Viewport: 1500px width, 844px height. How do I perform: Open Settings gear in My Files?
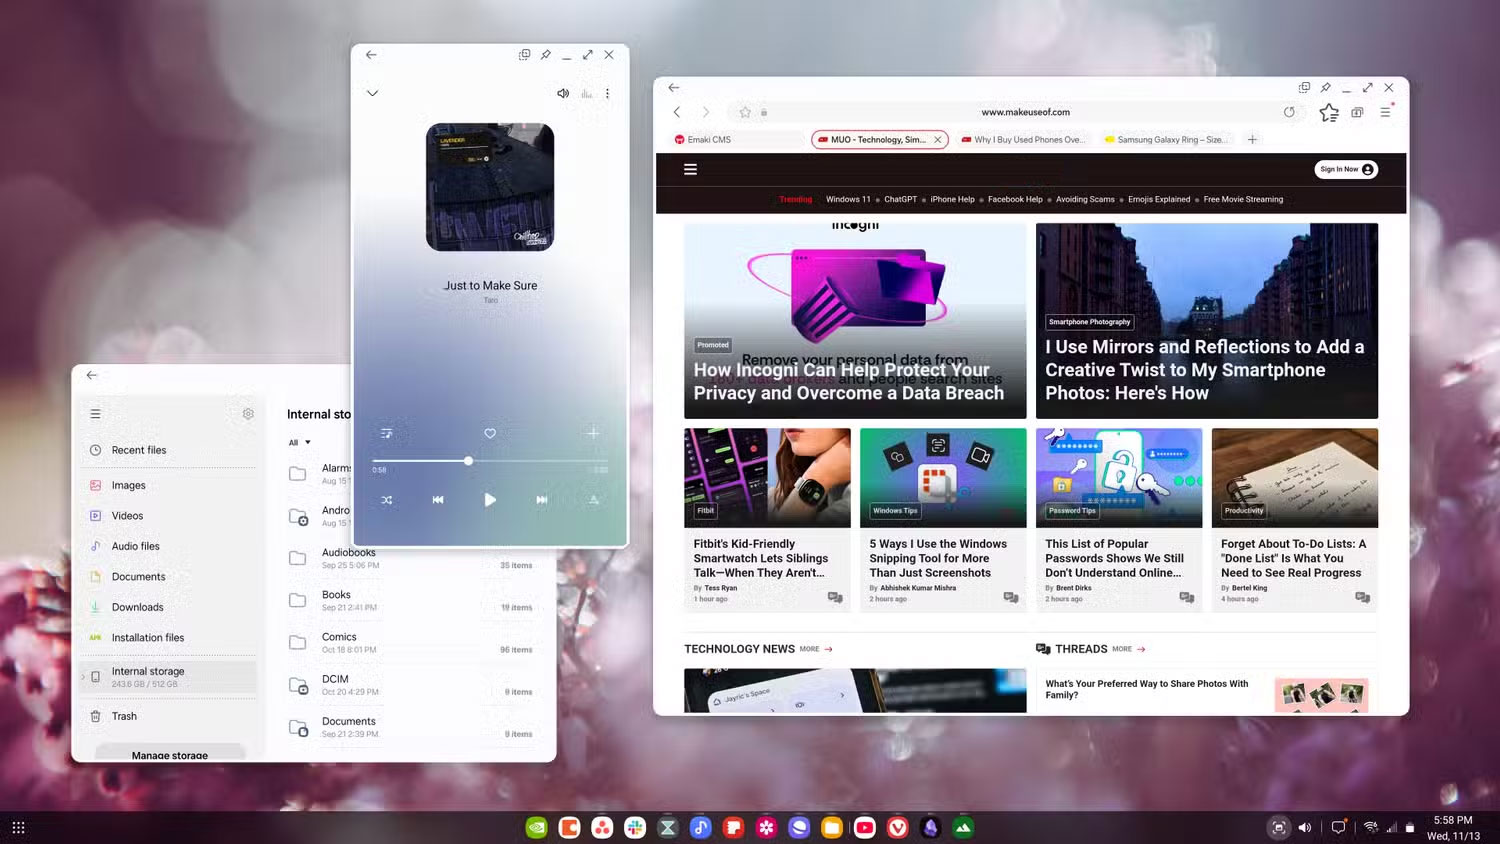pyautogui.click(x=248, y=413)
